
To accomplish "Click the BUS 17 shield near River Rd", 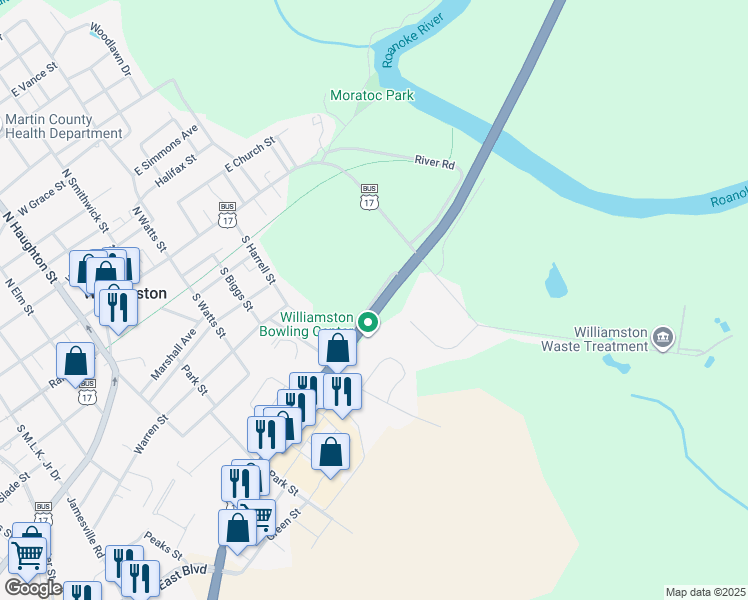I will point(369,197).
